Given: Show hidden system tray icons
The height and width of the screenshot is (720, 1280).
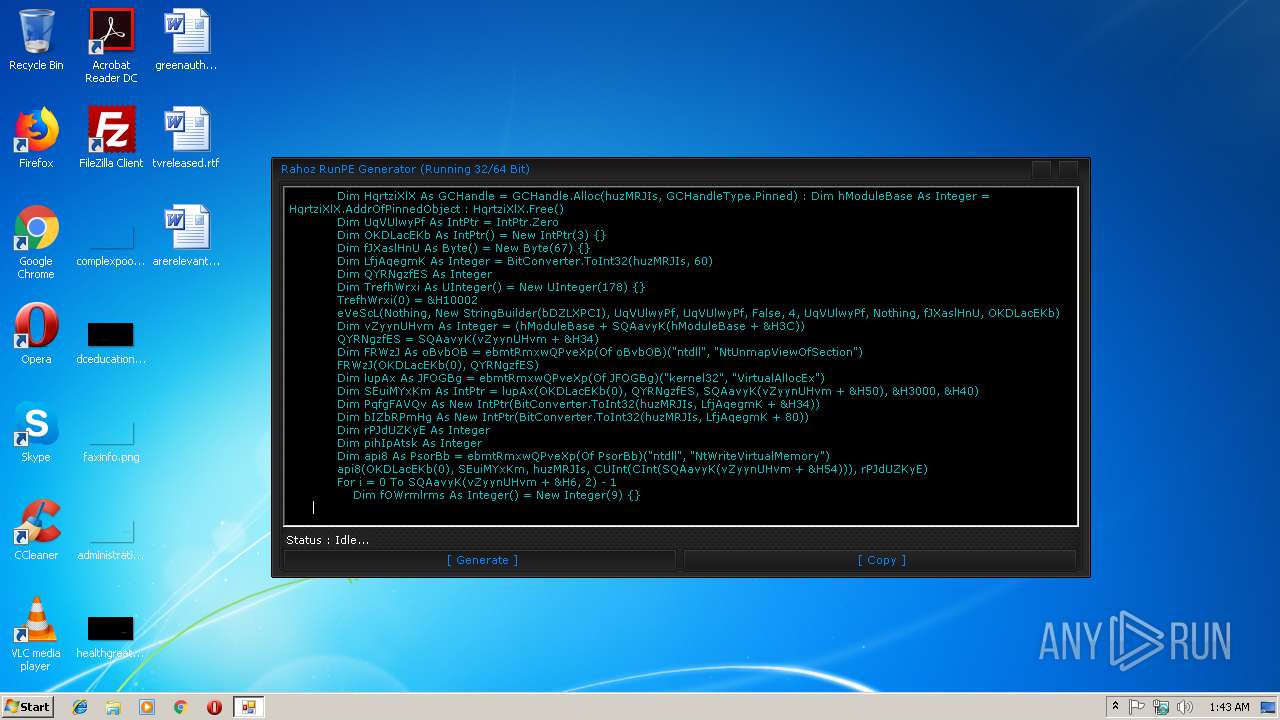Looking at the screenshot, I should [1116, 707].
